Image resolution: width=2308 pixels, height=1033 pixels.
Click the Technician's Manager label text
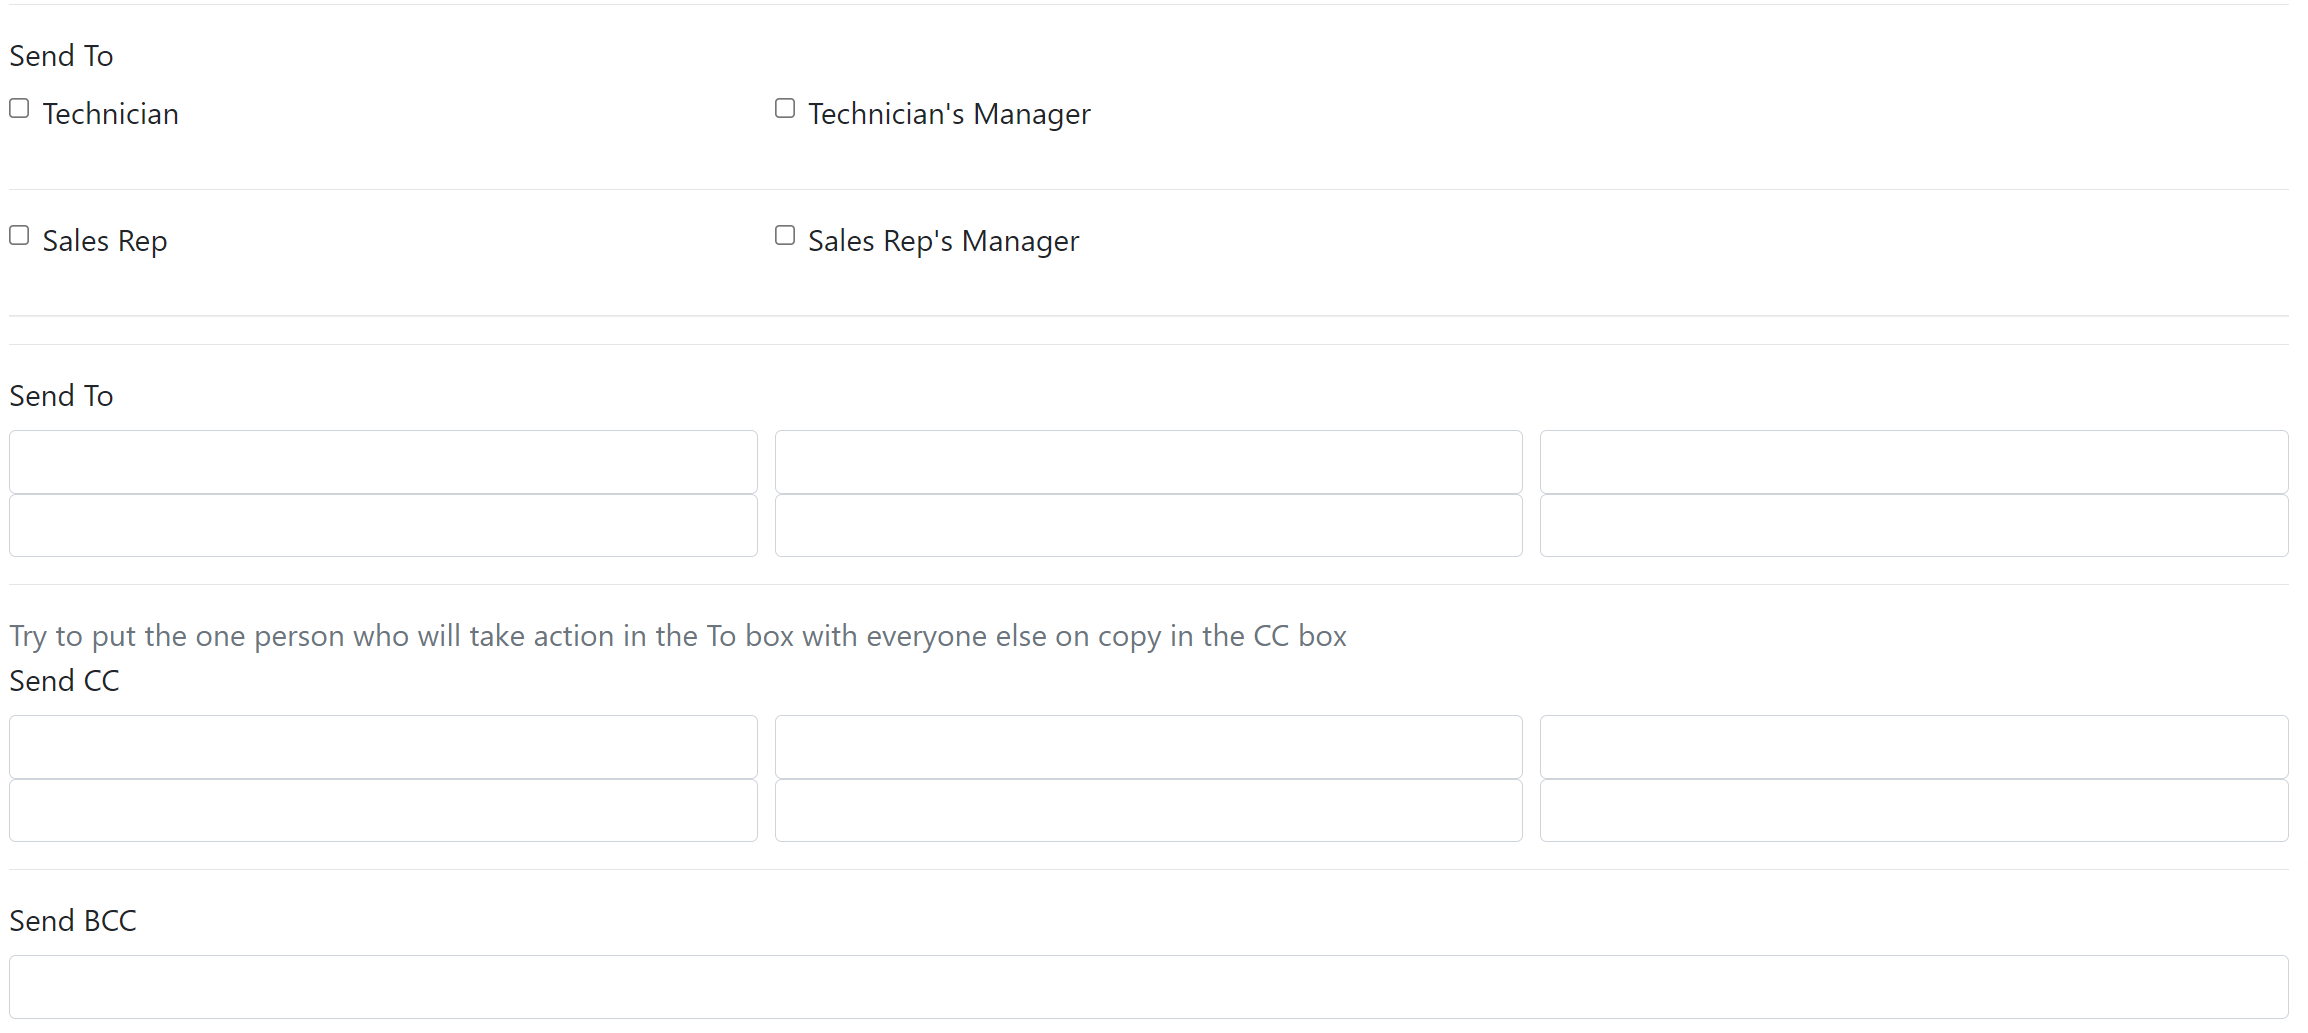[x=949, y=114]
